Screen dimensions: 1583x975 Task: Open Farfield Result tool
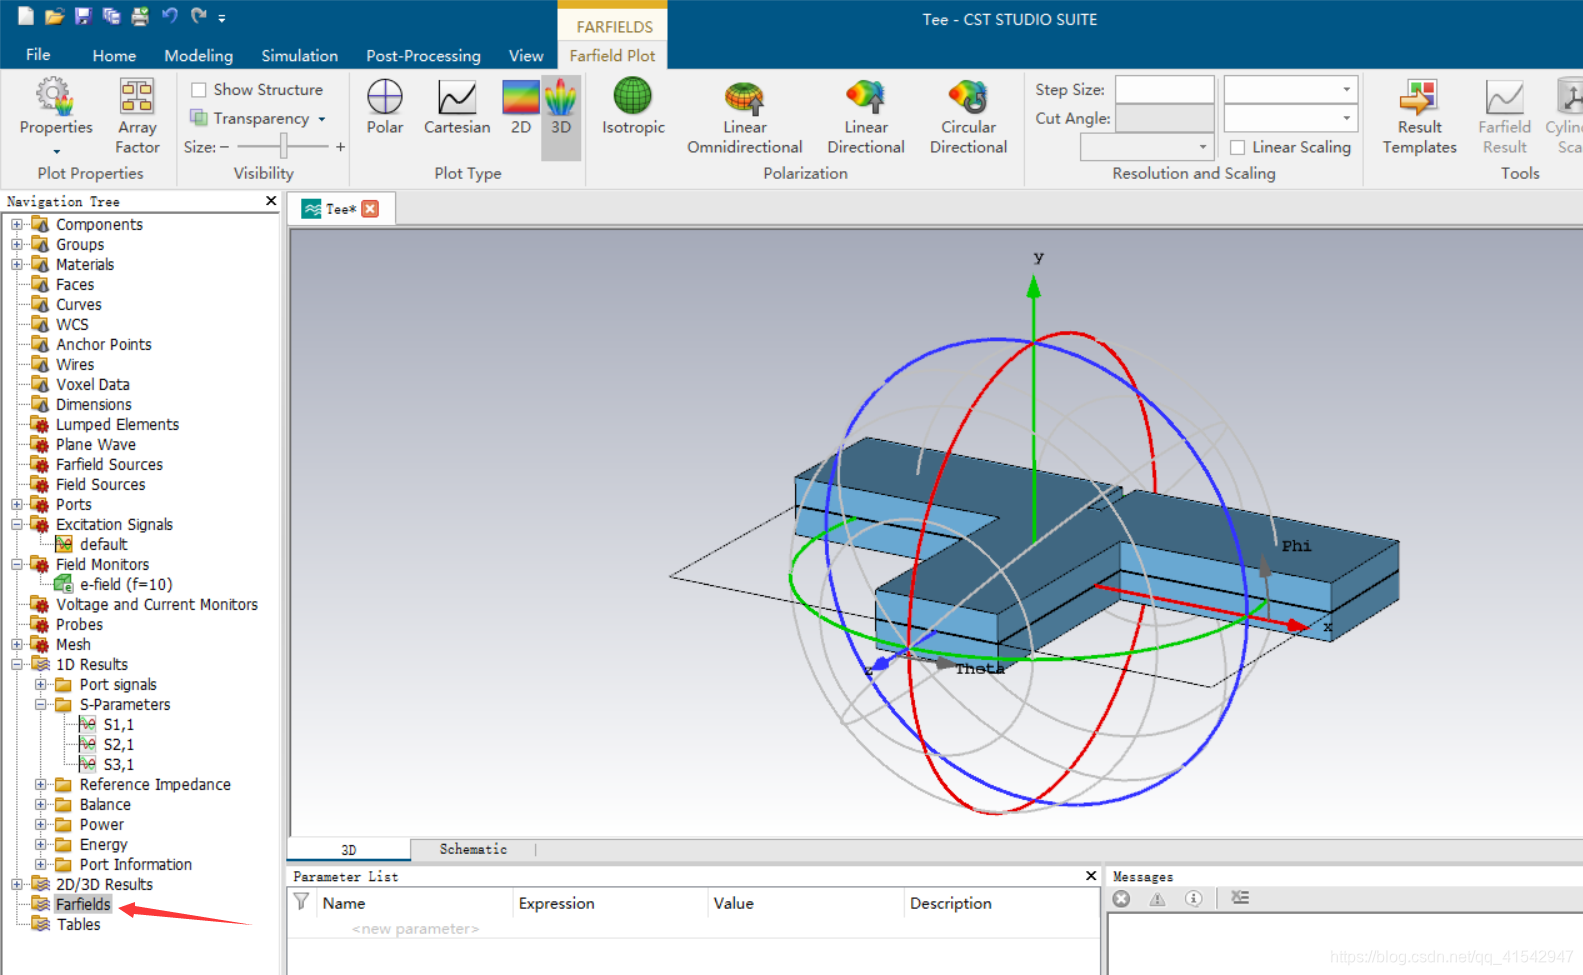(x=1505, y=117)
